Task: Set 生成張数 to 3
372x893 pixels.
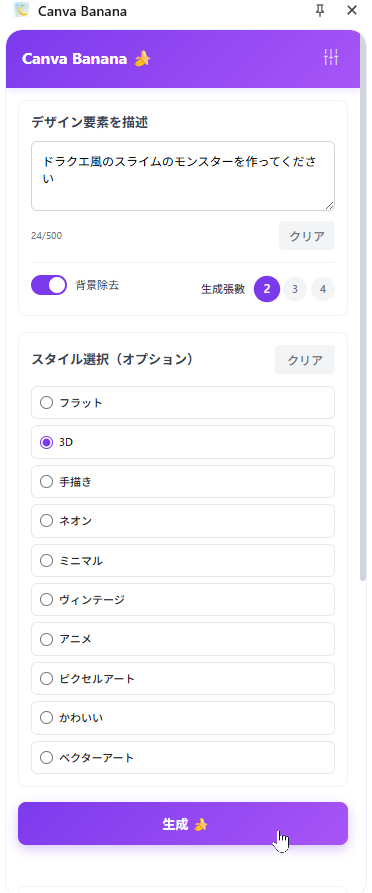Action: (295, 289)
